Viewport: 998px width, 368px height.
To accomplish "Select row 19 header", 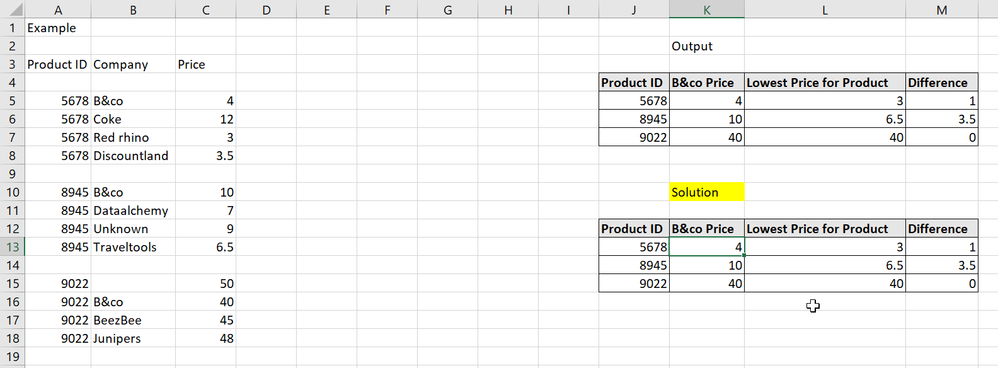I will point(12,357).
